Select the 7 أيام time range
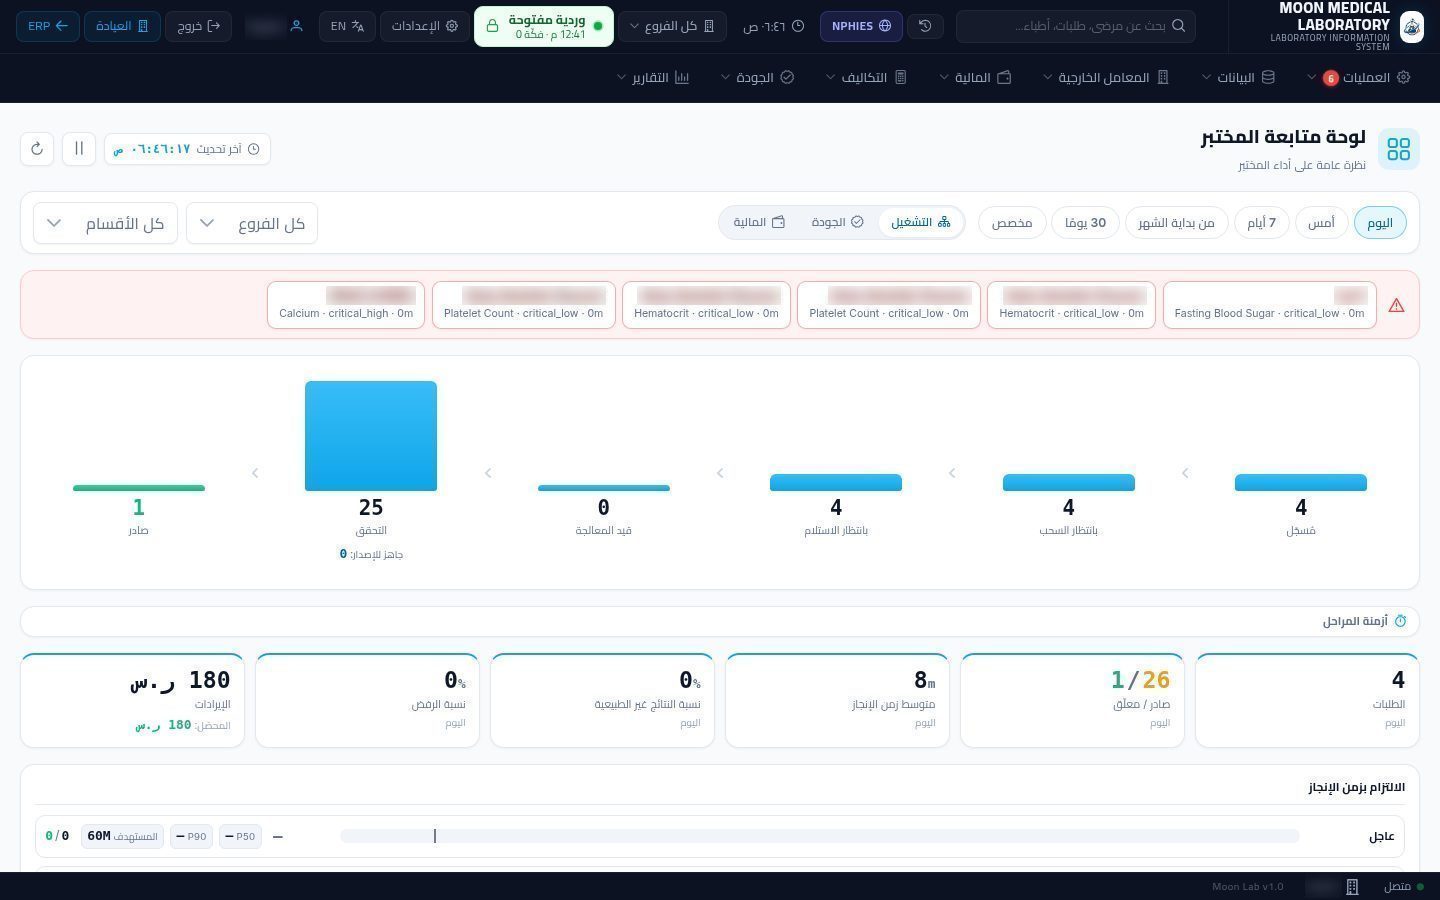The height and width of the screenshot is (900, 1440). tap(1262, 223)
